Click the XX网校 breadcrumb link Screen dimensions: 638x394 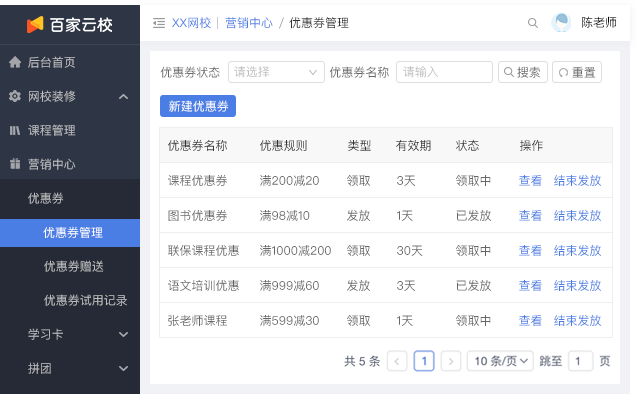tap(191, 23)
